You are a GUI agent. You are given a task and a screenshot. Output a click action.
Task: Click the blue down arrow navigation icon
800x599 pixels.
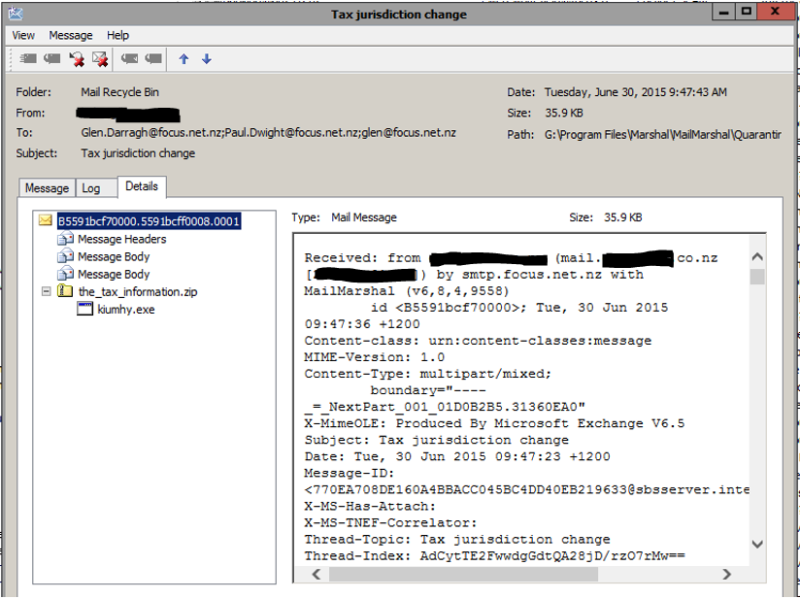pos(206,58)
